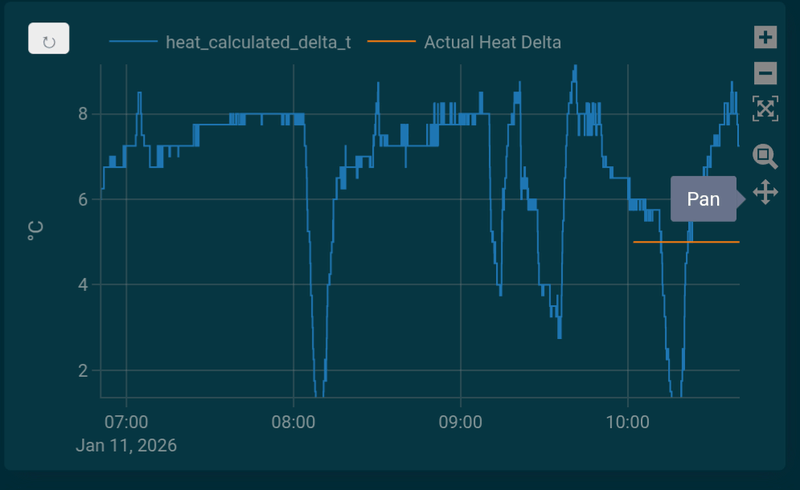
Task: Activate the Pan tool arrows icon
Action: [765, 192]
